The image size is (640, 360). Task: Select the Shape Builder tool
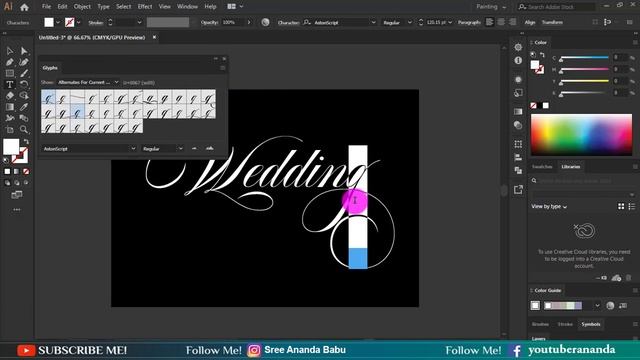[24, 96]
